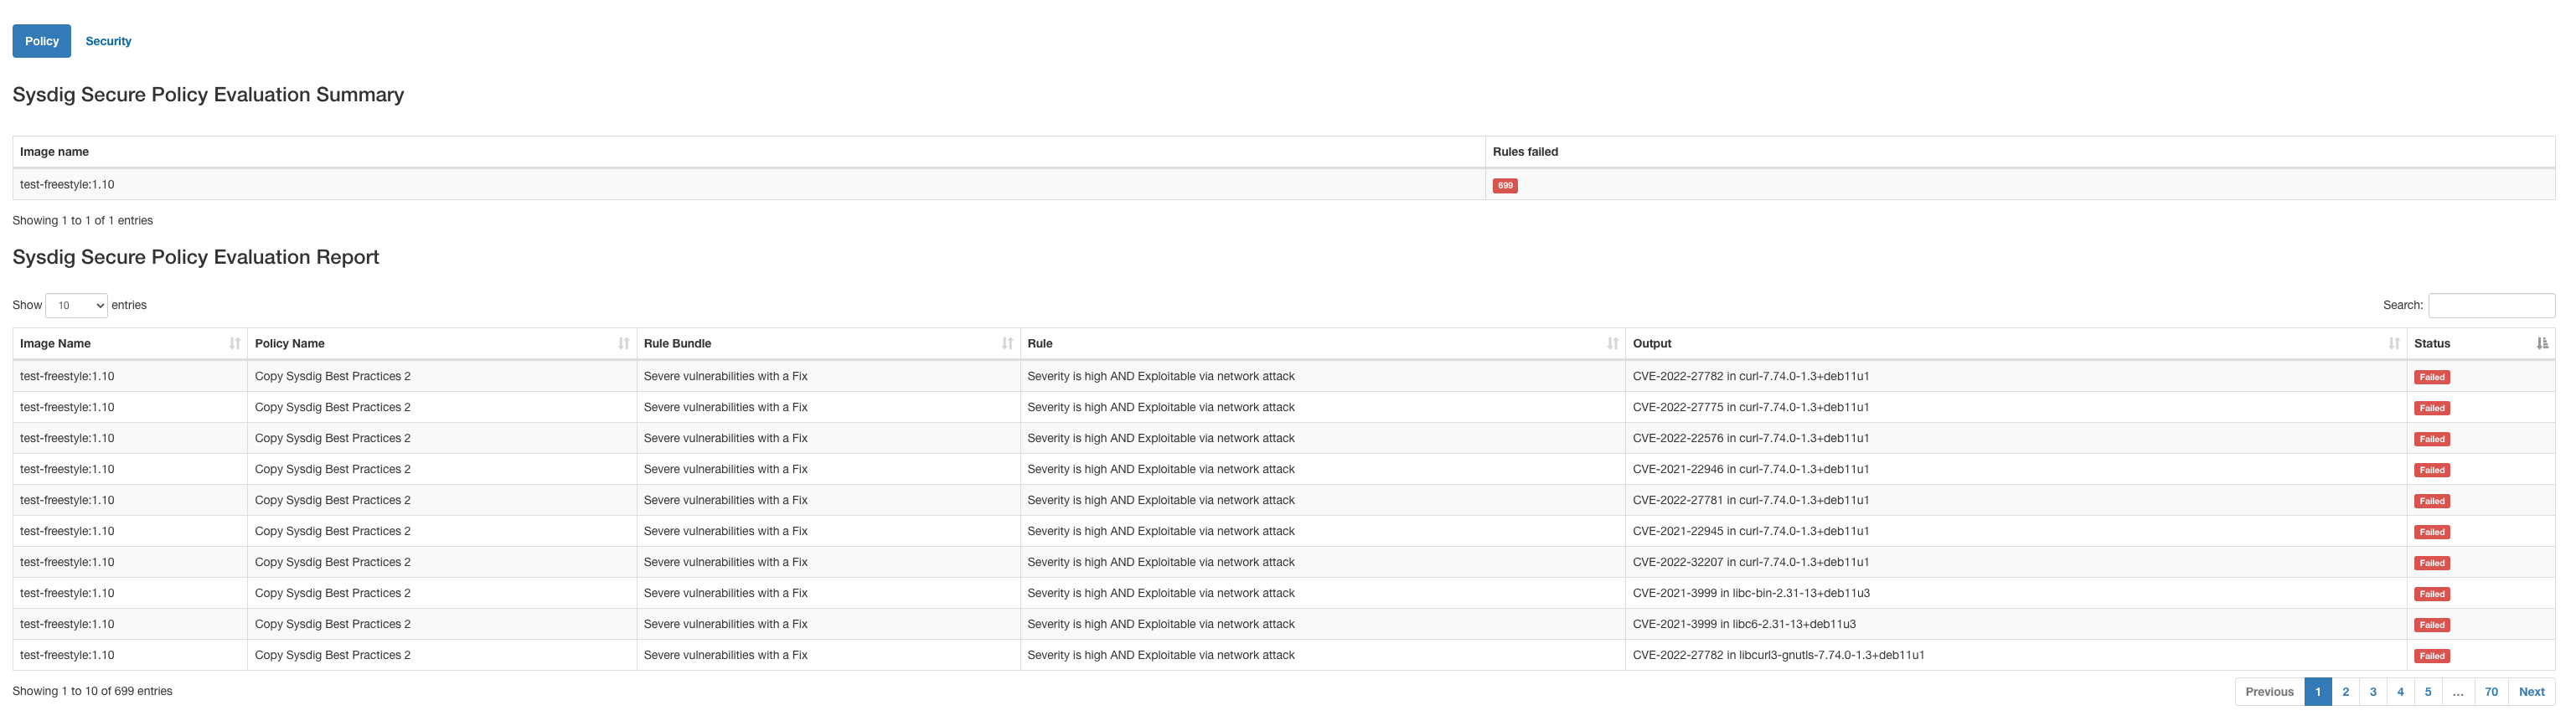Click Failed badge for libc6 row
Viewport: 2576px width, 726px height.
pos(2431,625)
